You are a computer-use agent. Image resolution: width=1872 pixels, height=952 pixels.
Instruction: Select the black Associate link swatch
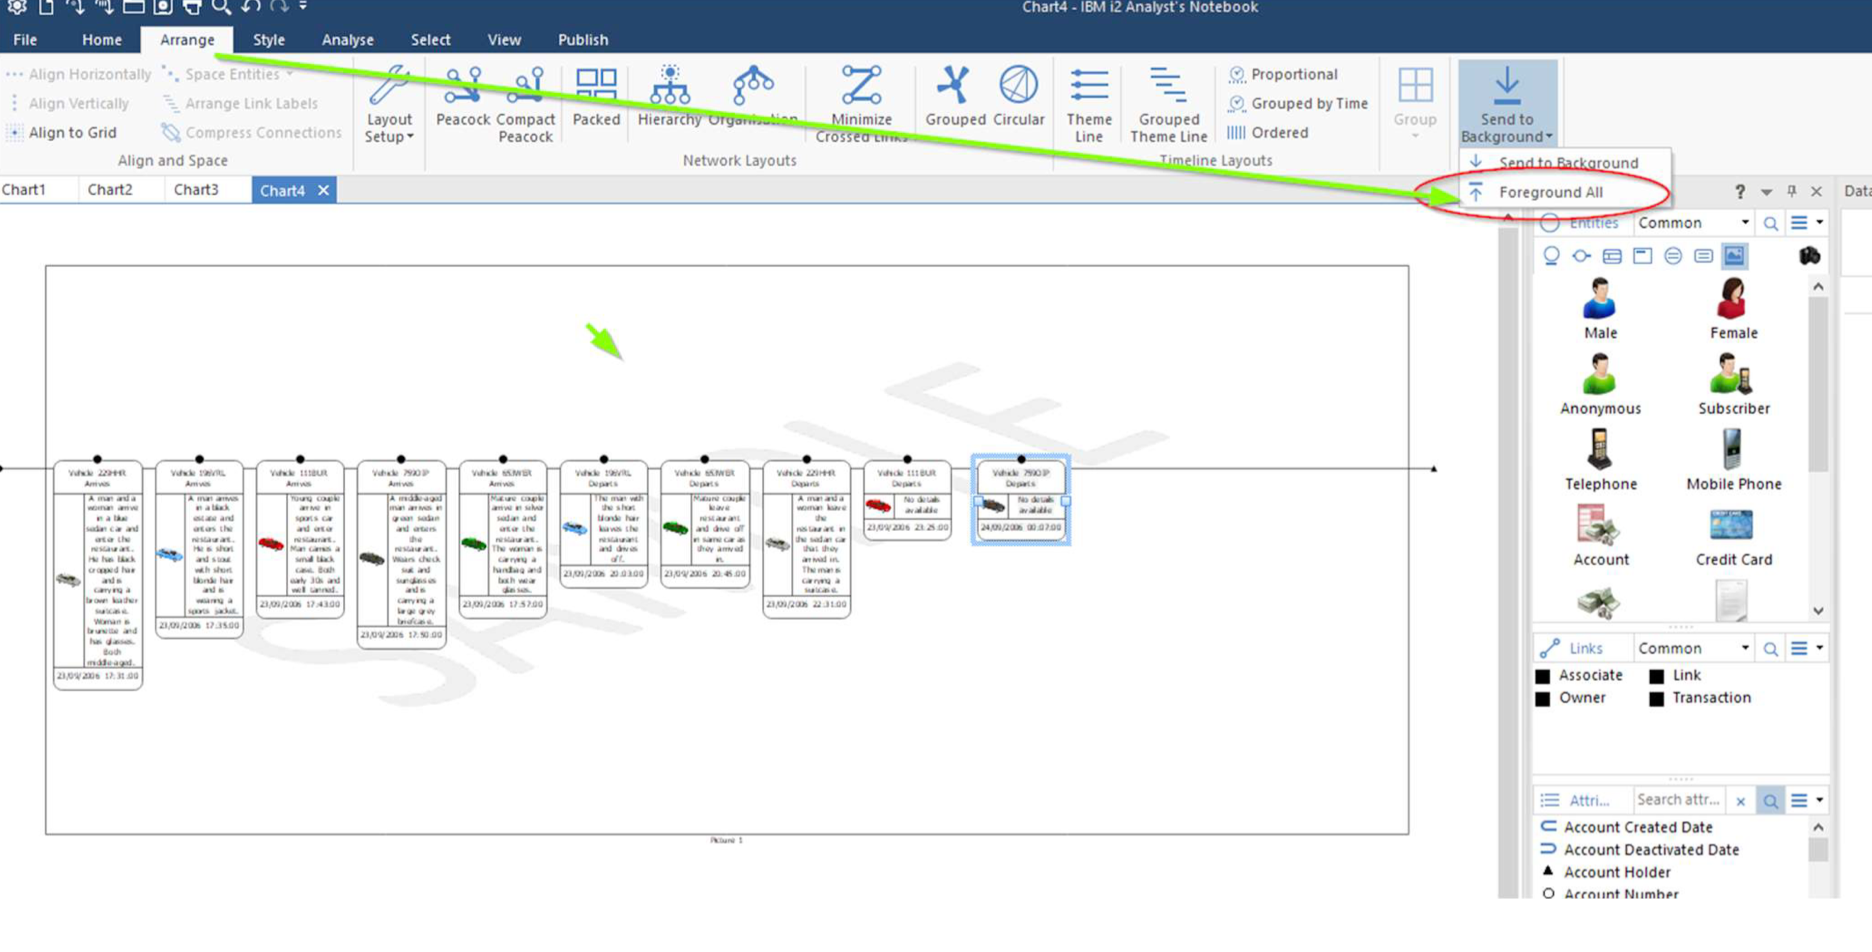pos(1543,676)
